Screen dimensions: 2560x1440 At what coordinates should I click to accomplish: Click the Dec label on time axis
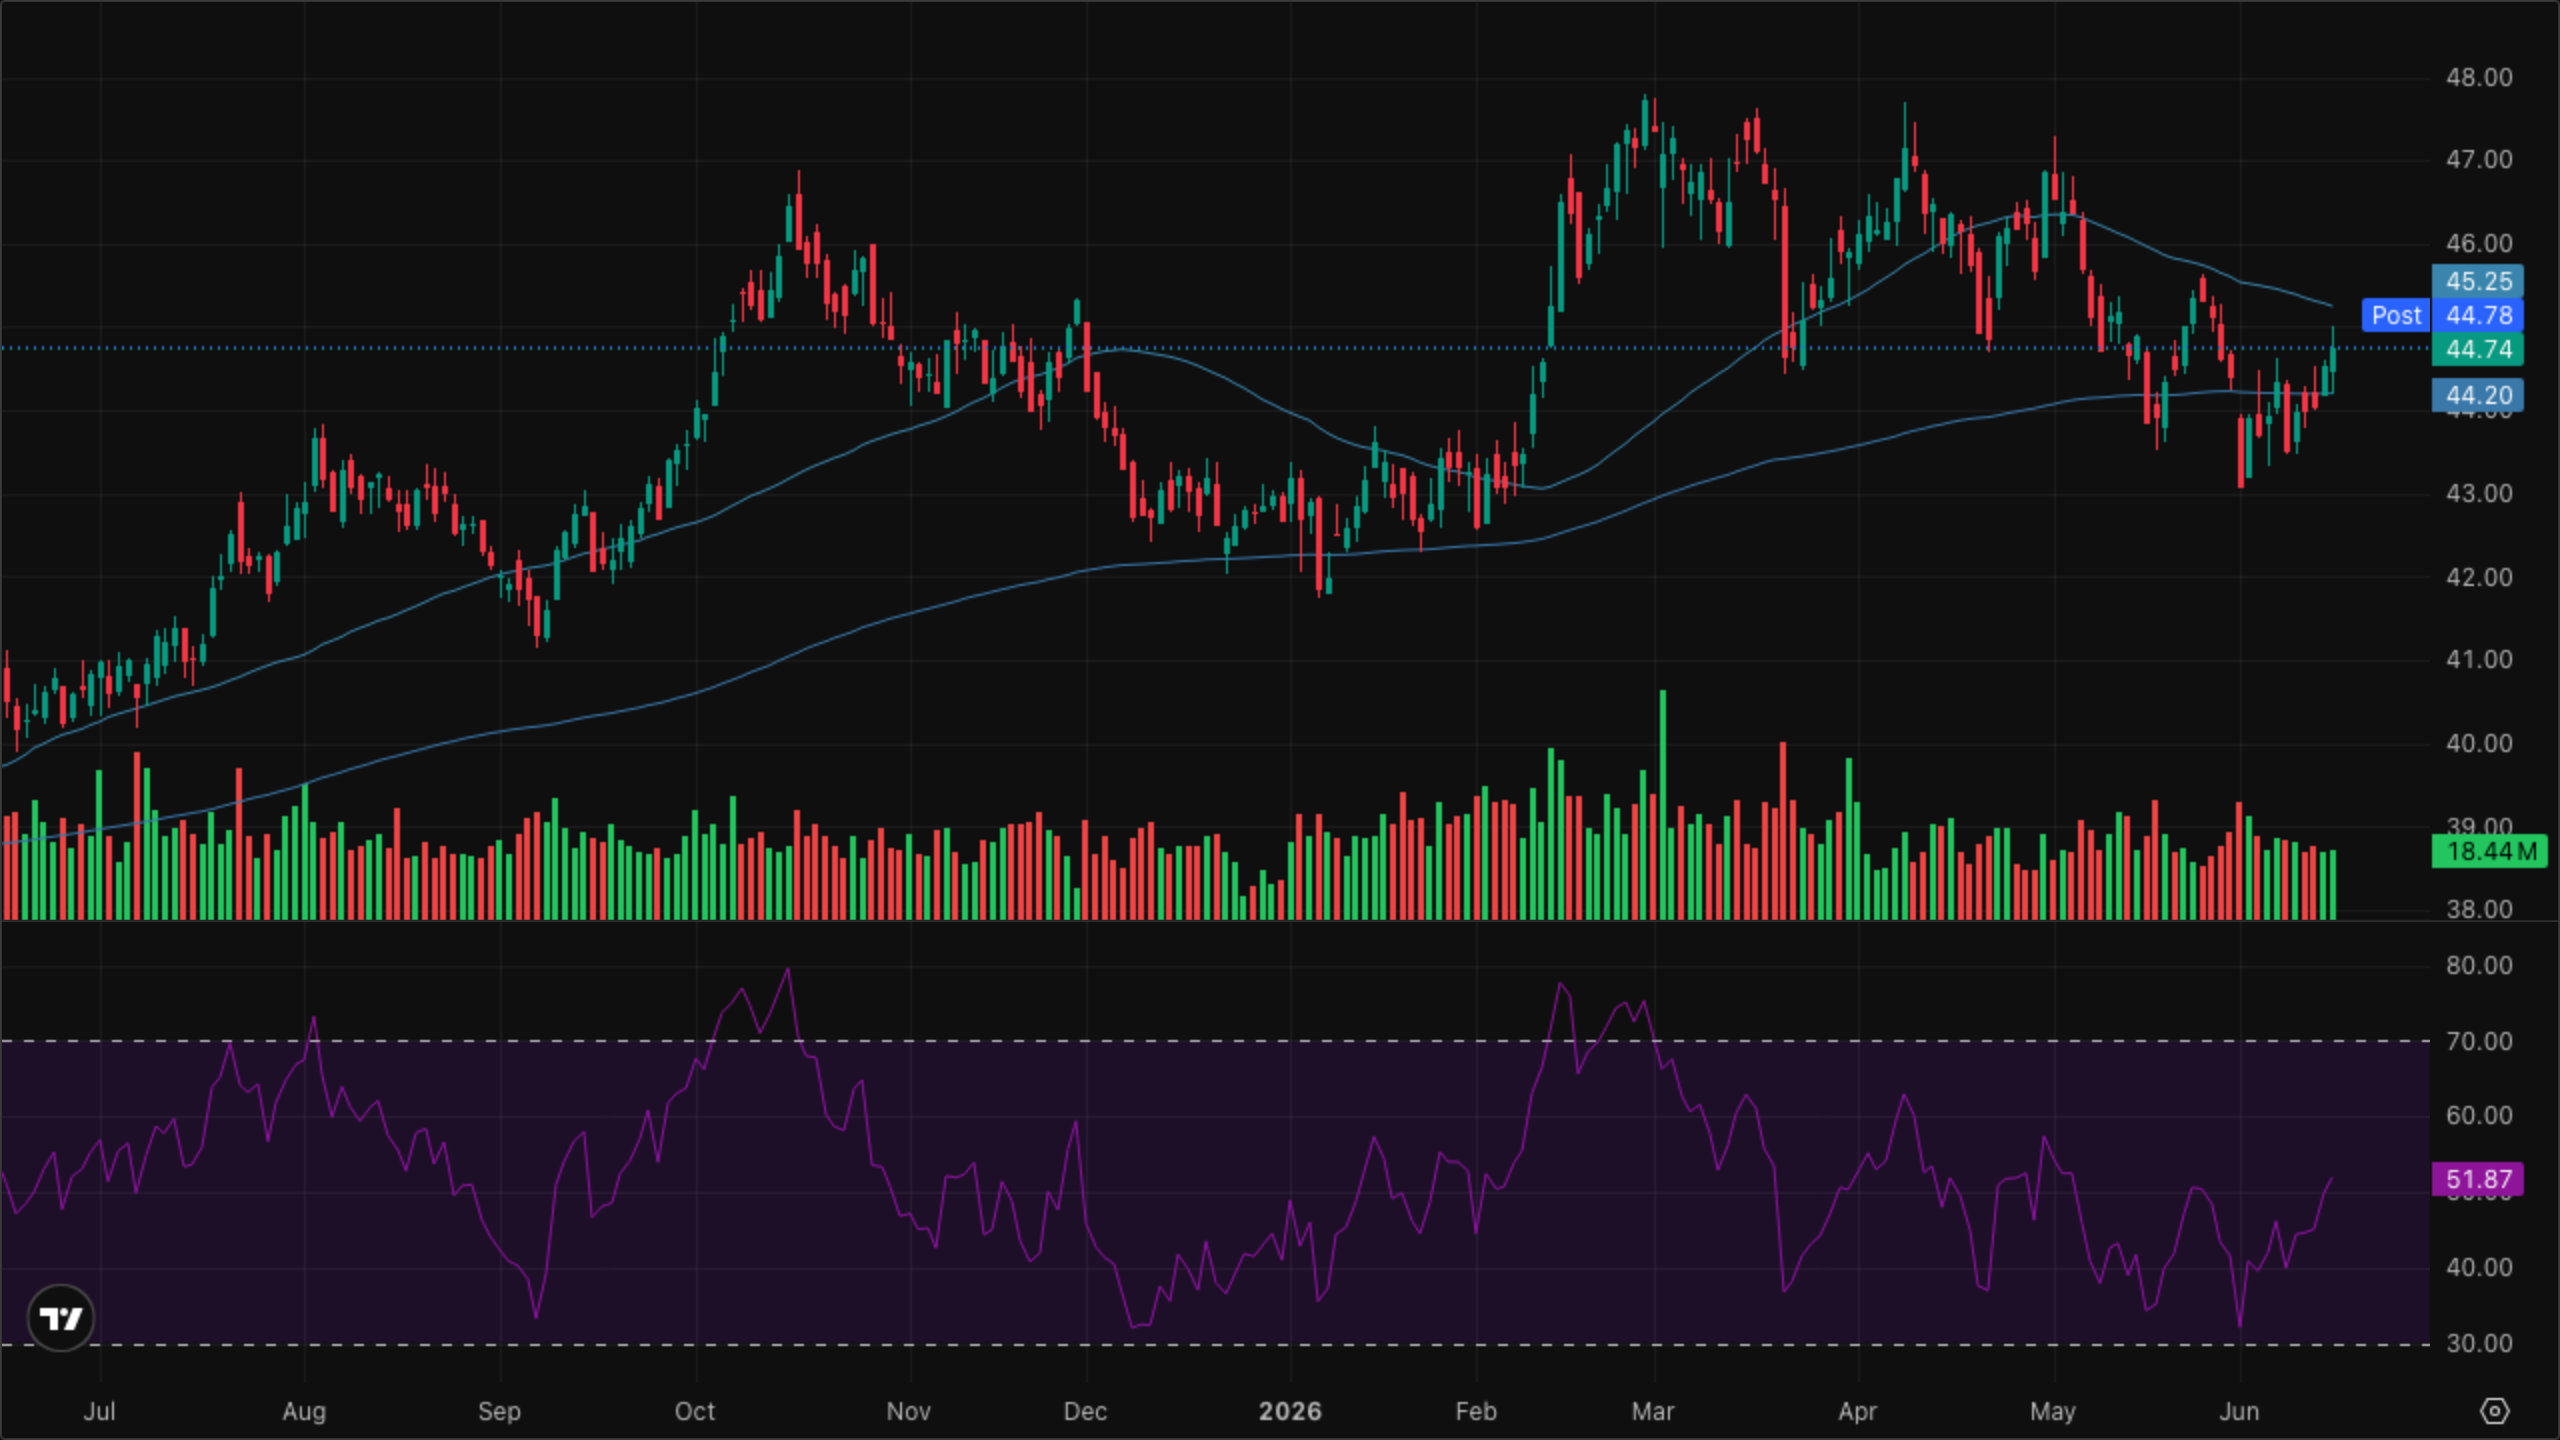[x=1085, y=1411]
